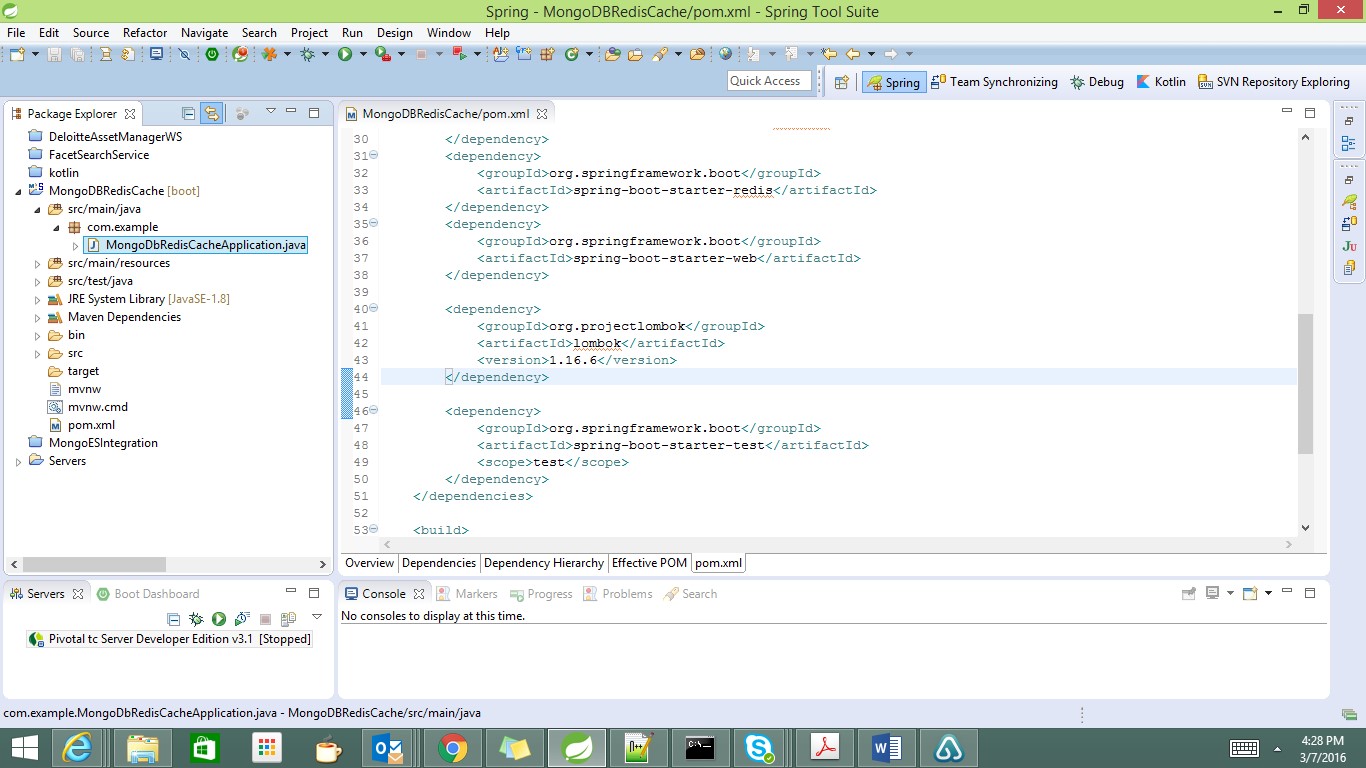Screen dimensions: 1366x768
Task: Open Google Chrome from the taskbar
Action: [452, 747]
